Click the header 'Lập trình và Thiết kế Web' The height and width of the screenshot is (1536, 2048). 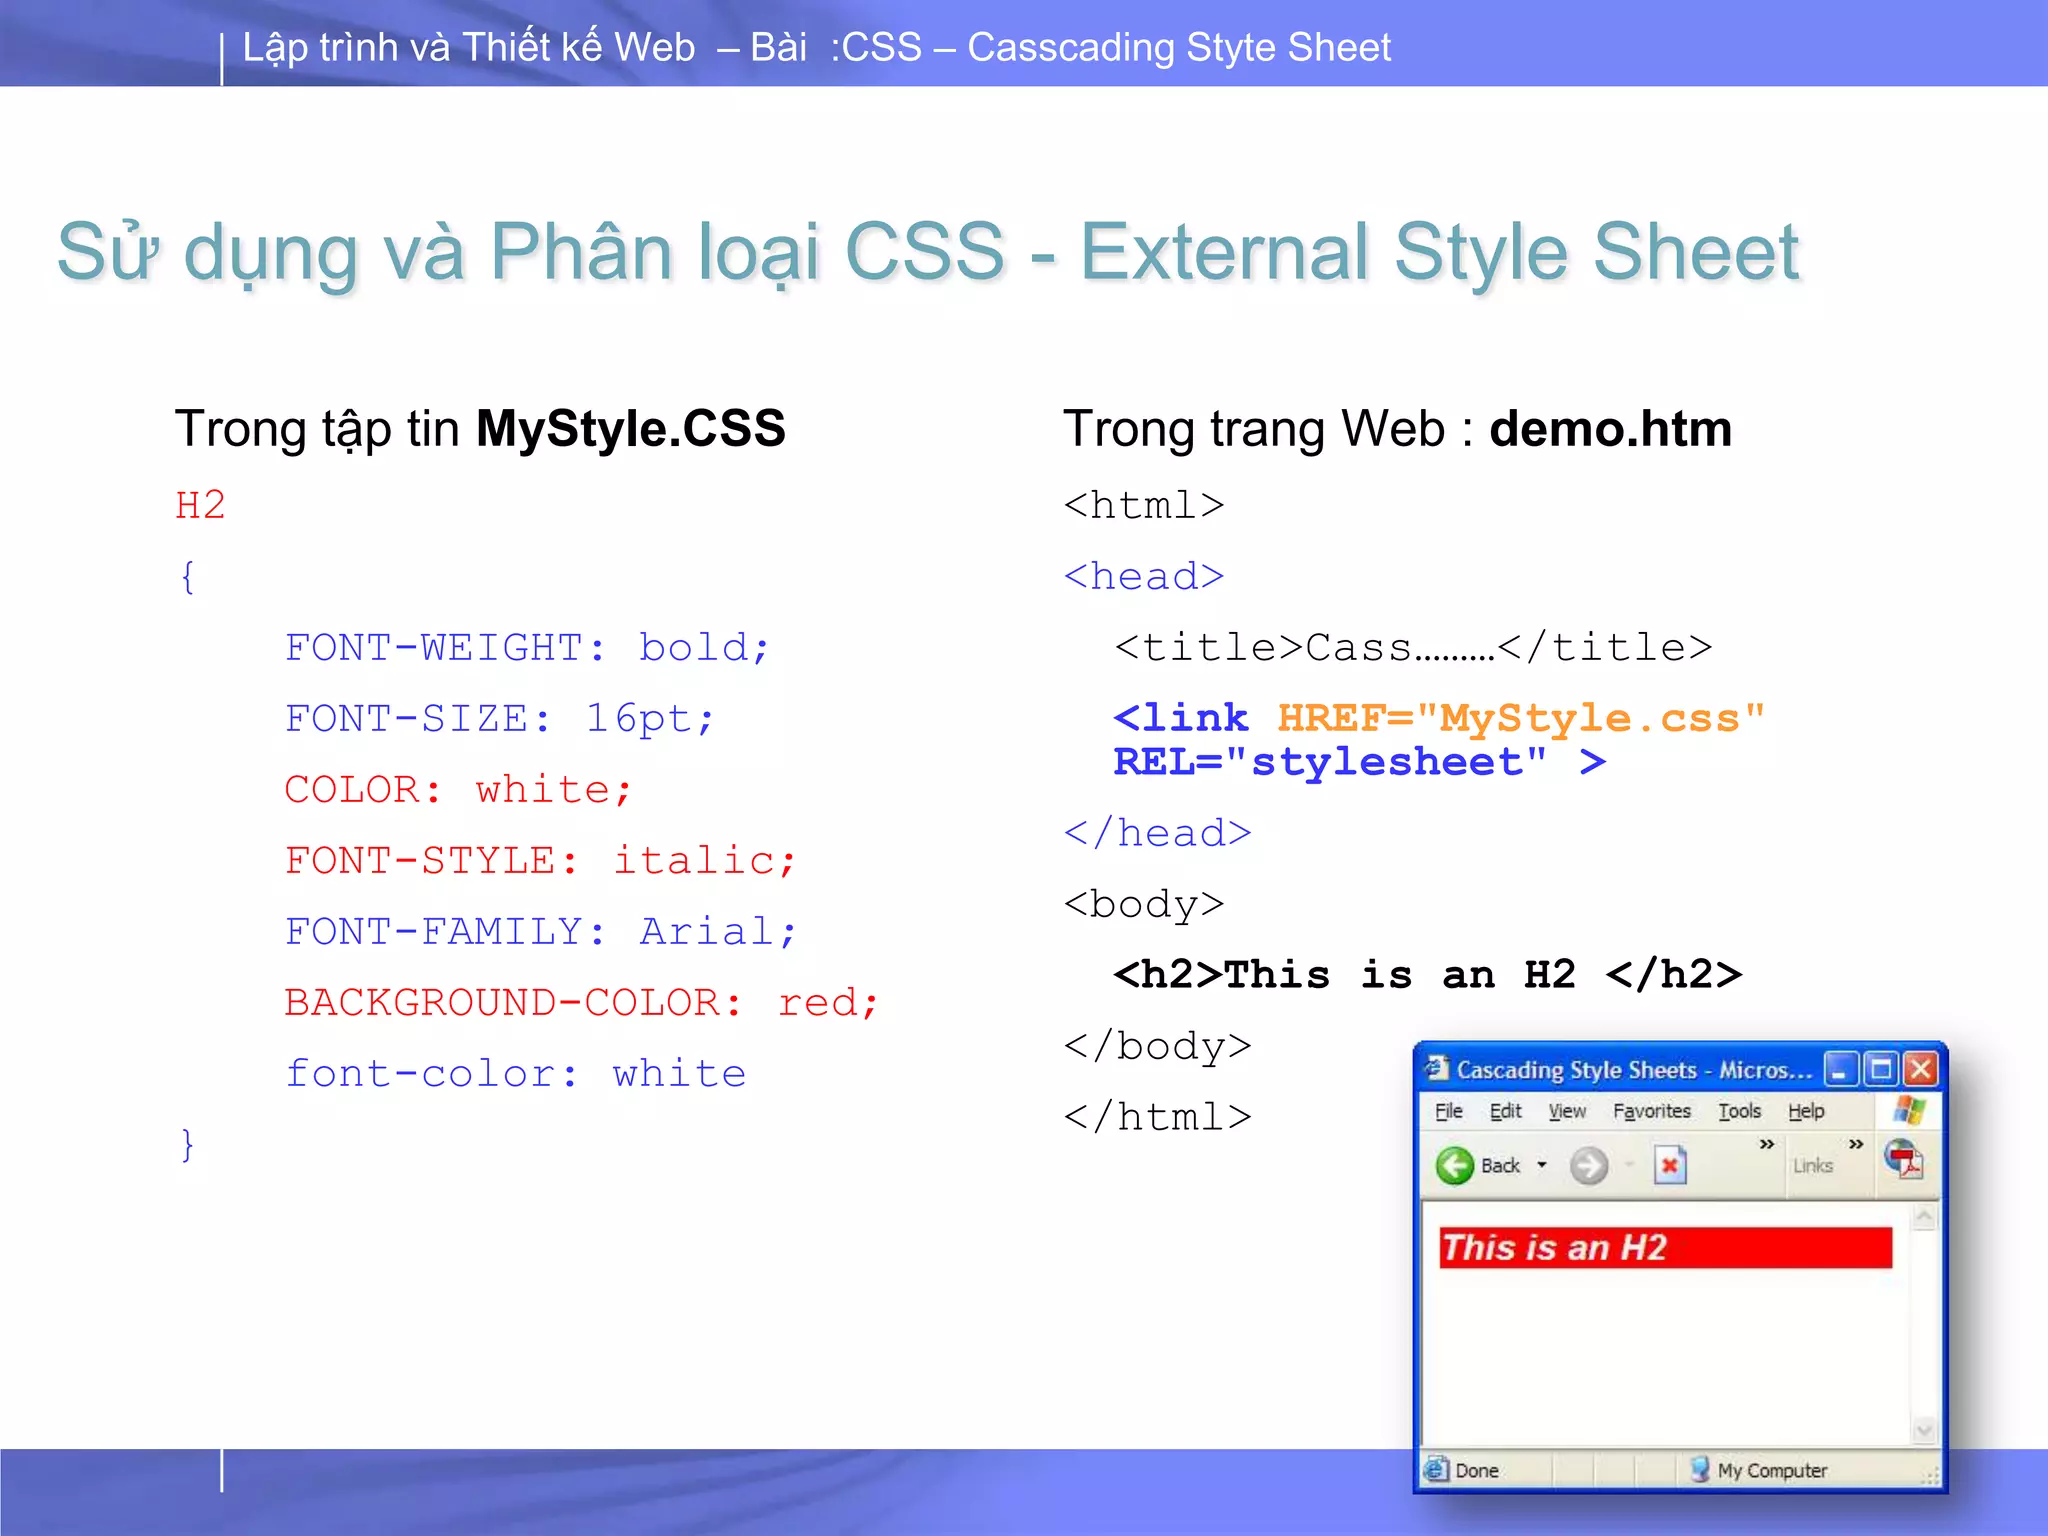pos(469,48)
